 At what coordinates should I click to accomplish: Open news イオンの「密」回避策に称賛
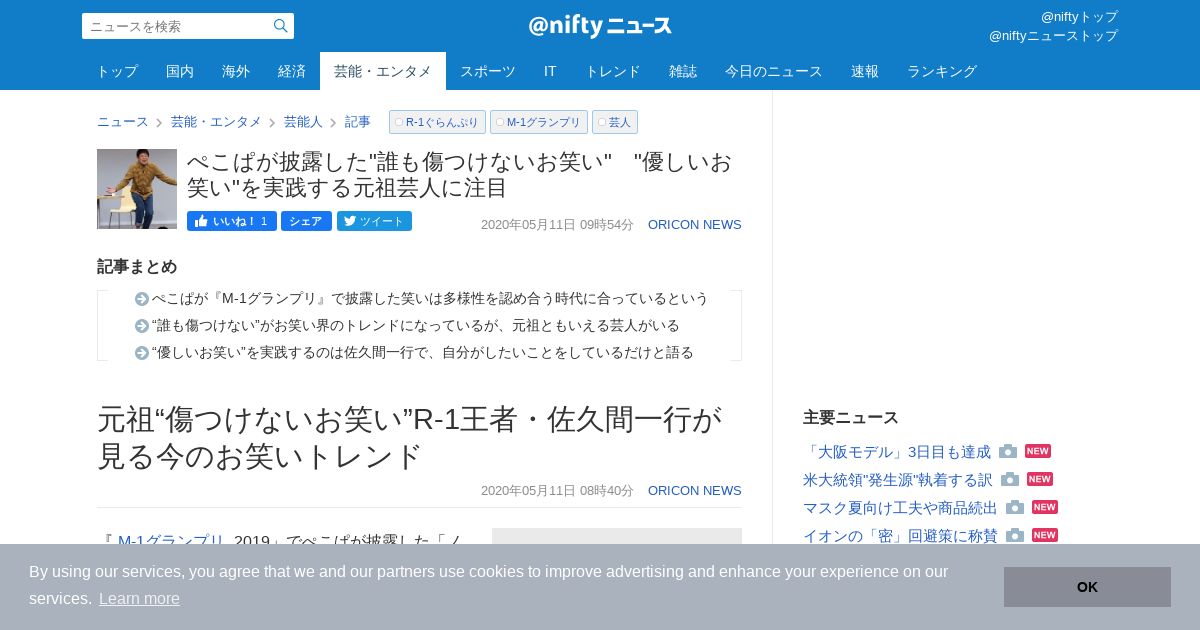[900, 536]
